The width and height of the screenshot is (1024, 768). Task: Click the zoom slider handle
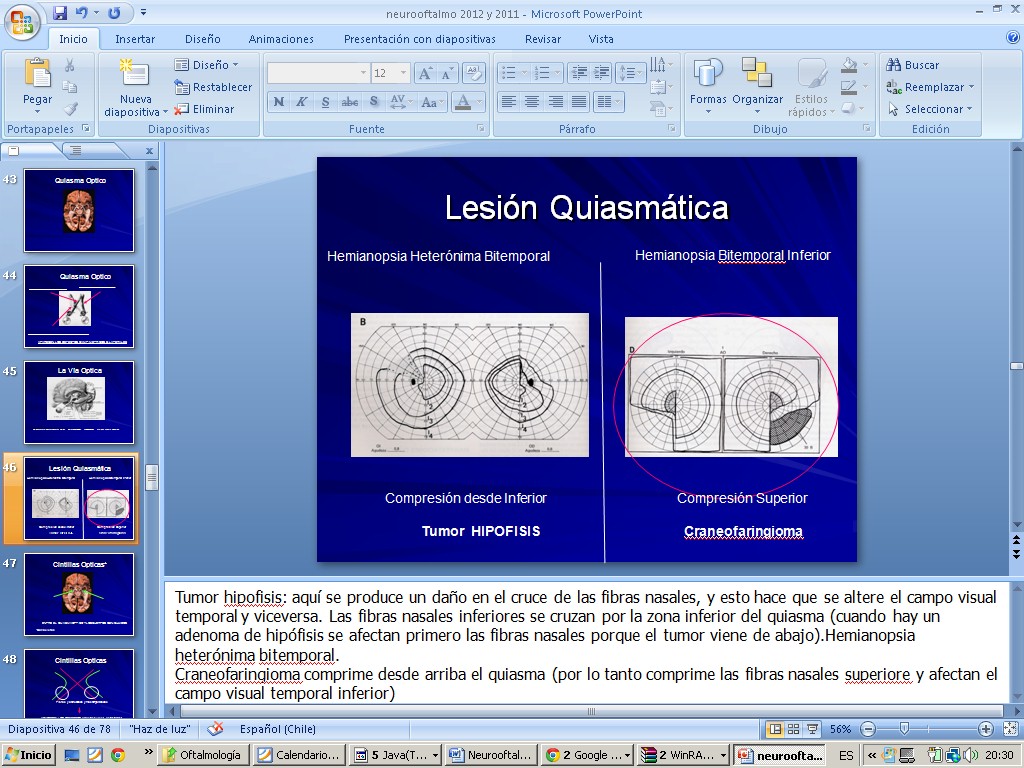click(x=904, y=729)
